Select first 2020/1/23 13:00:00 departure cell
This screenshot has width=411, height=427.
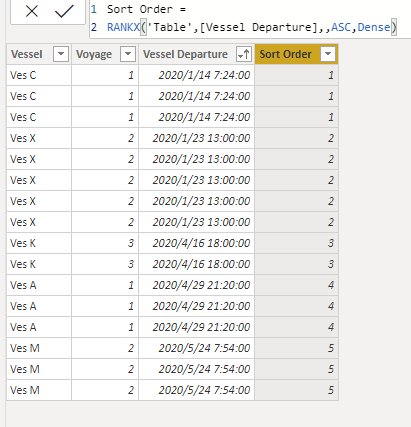click(197, 138)
